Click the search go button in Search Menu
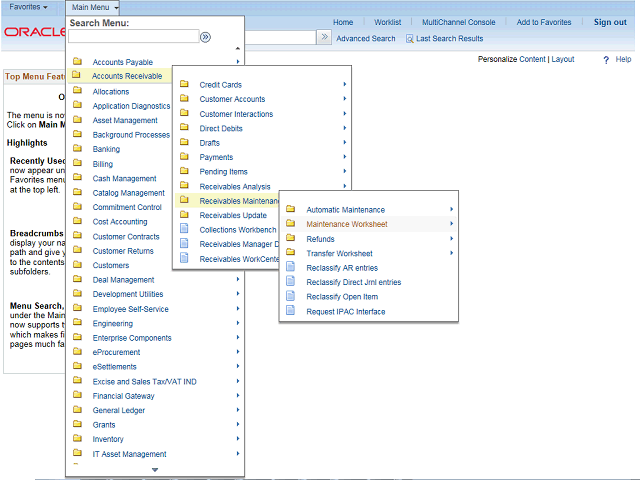 (205, 37)
